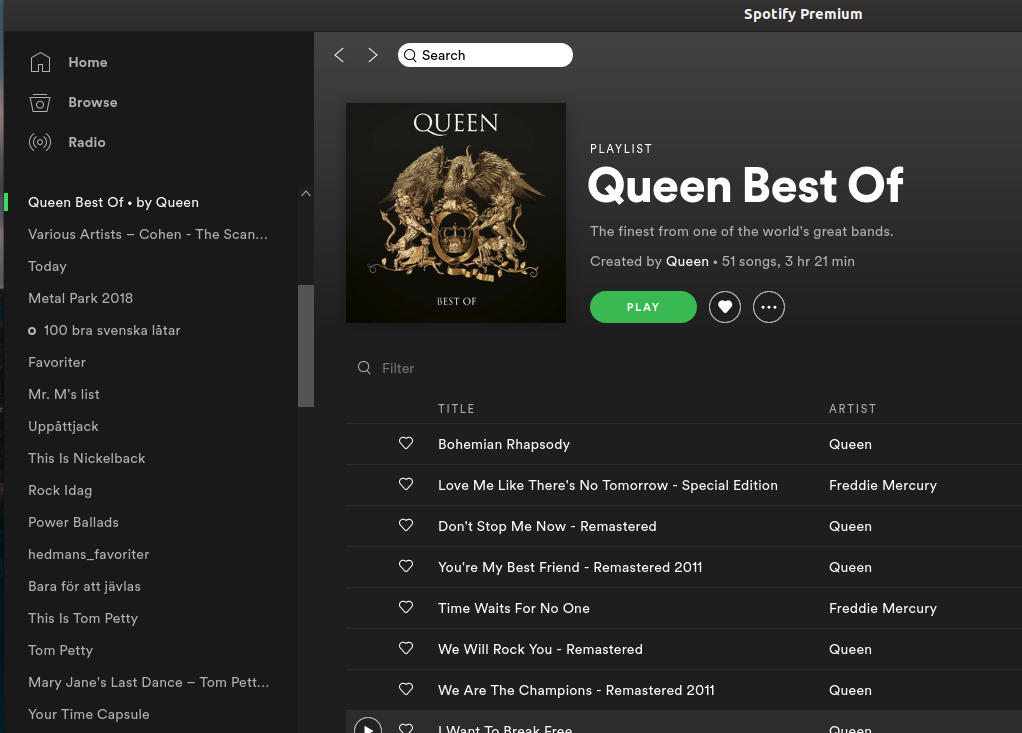Click the sidebar playlist scrollbar thumb
The height and width of the screenshot is (733, 1022).
(306, 346)
